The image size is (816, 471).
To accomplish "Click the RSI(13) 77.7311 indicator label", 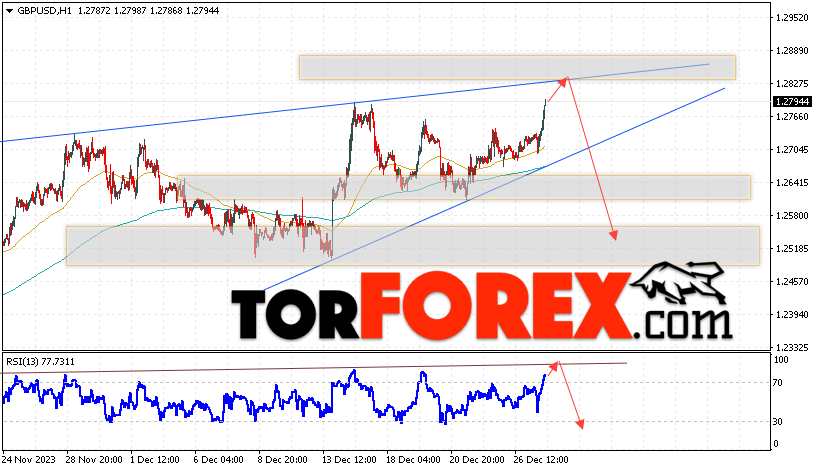I will (40, 362).
